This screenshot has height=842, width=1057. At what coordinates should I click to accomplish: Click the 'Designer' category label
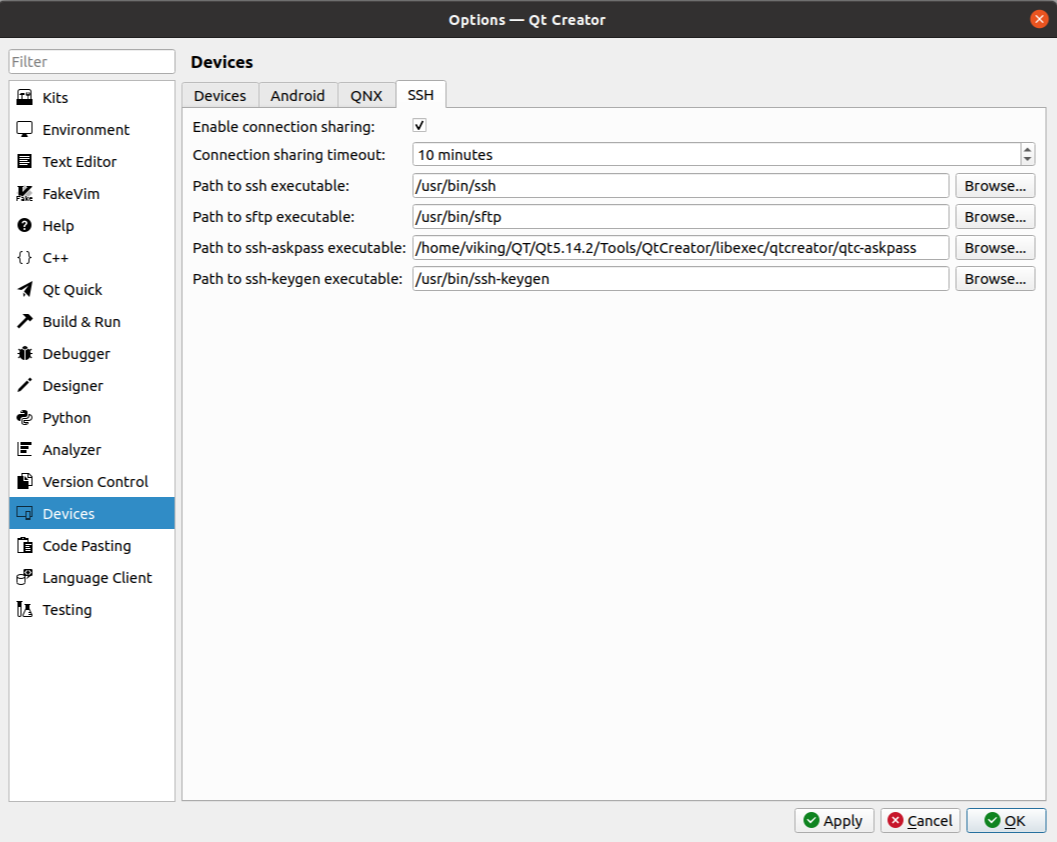click(73, 386)
